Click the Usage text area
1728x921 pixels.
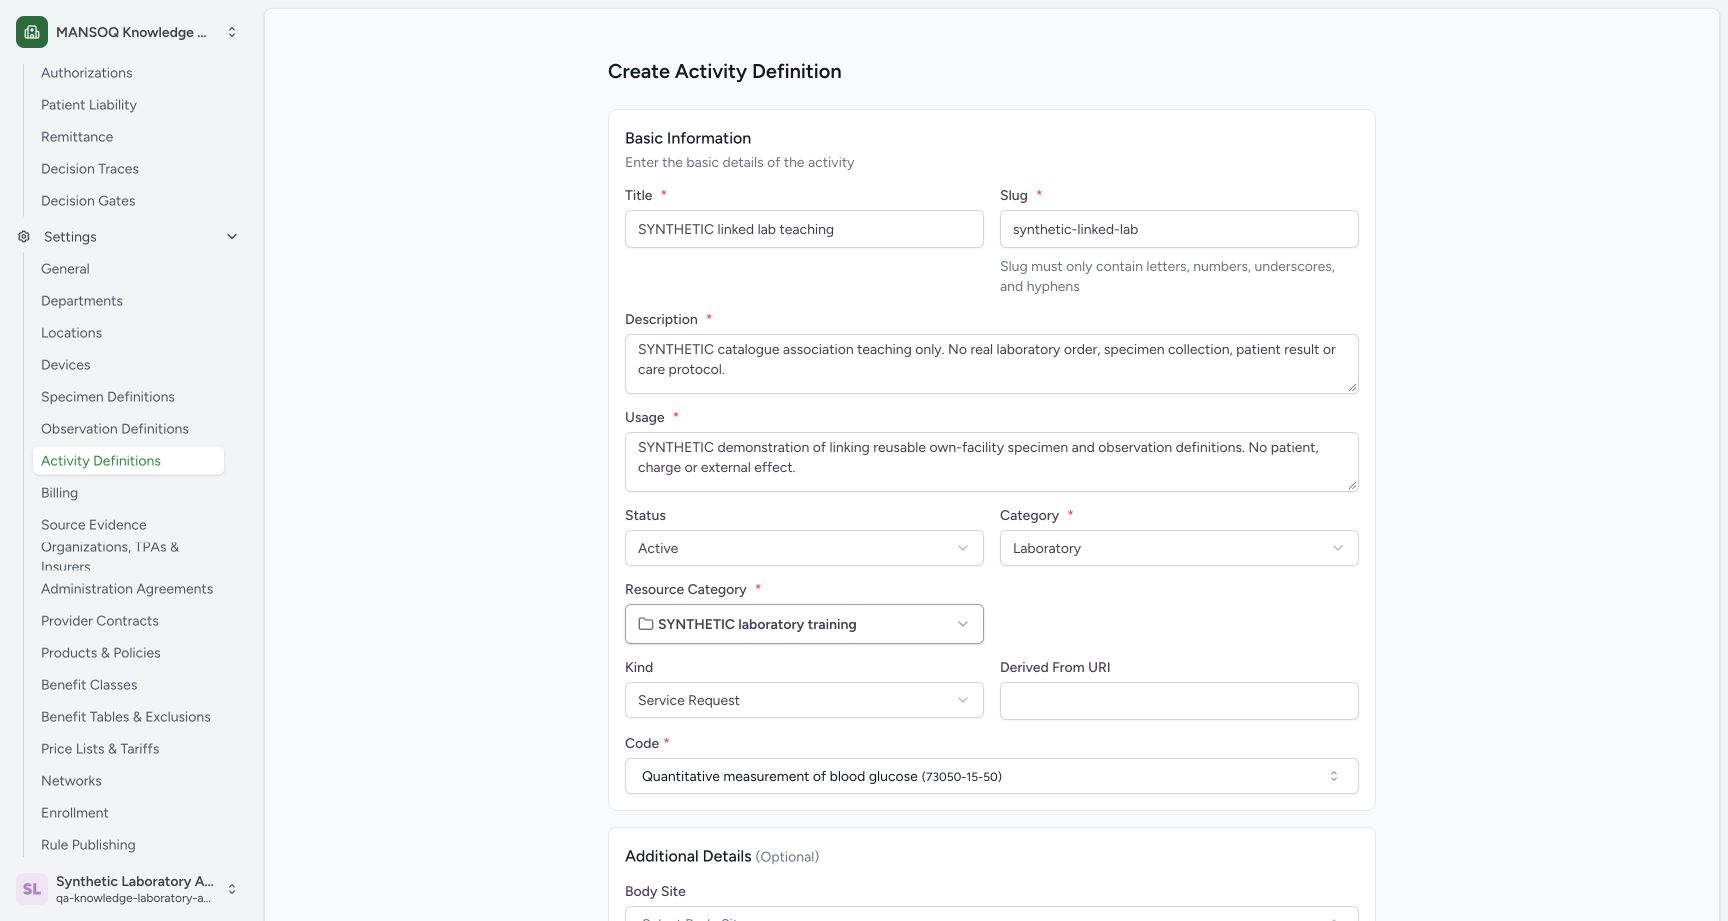(991, 462)
